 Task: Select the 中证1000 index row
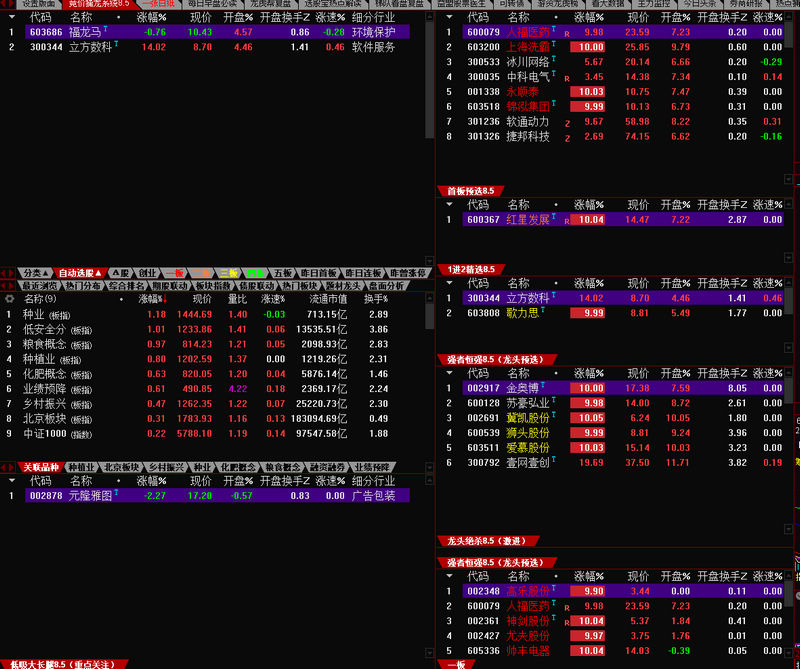(x=199, y=434)
